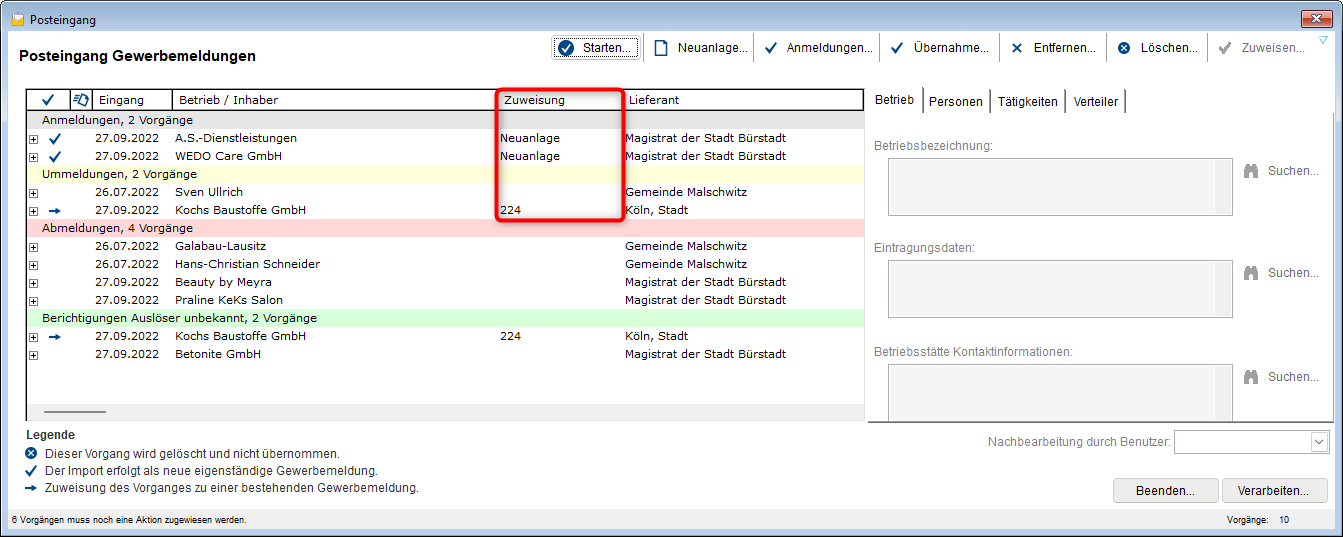Switch to the Personen tab
This screenshot has height=537, width=1343.
click(x=955, y=101)
